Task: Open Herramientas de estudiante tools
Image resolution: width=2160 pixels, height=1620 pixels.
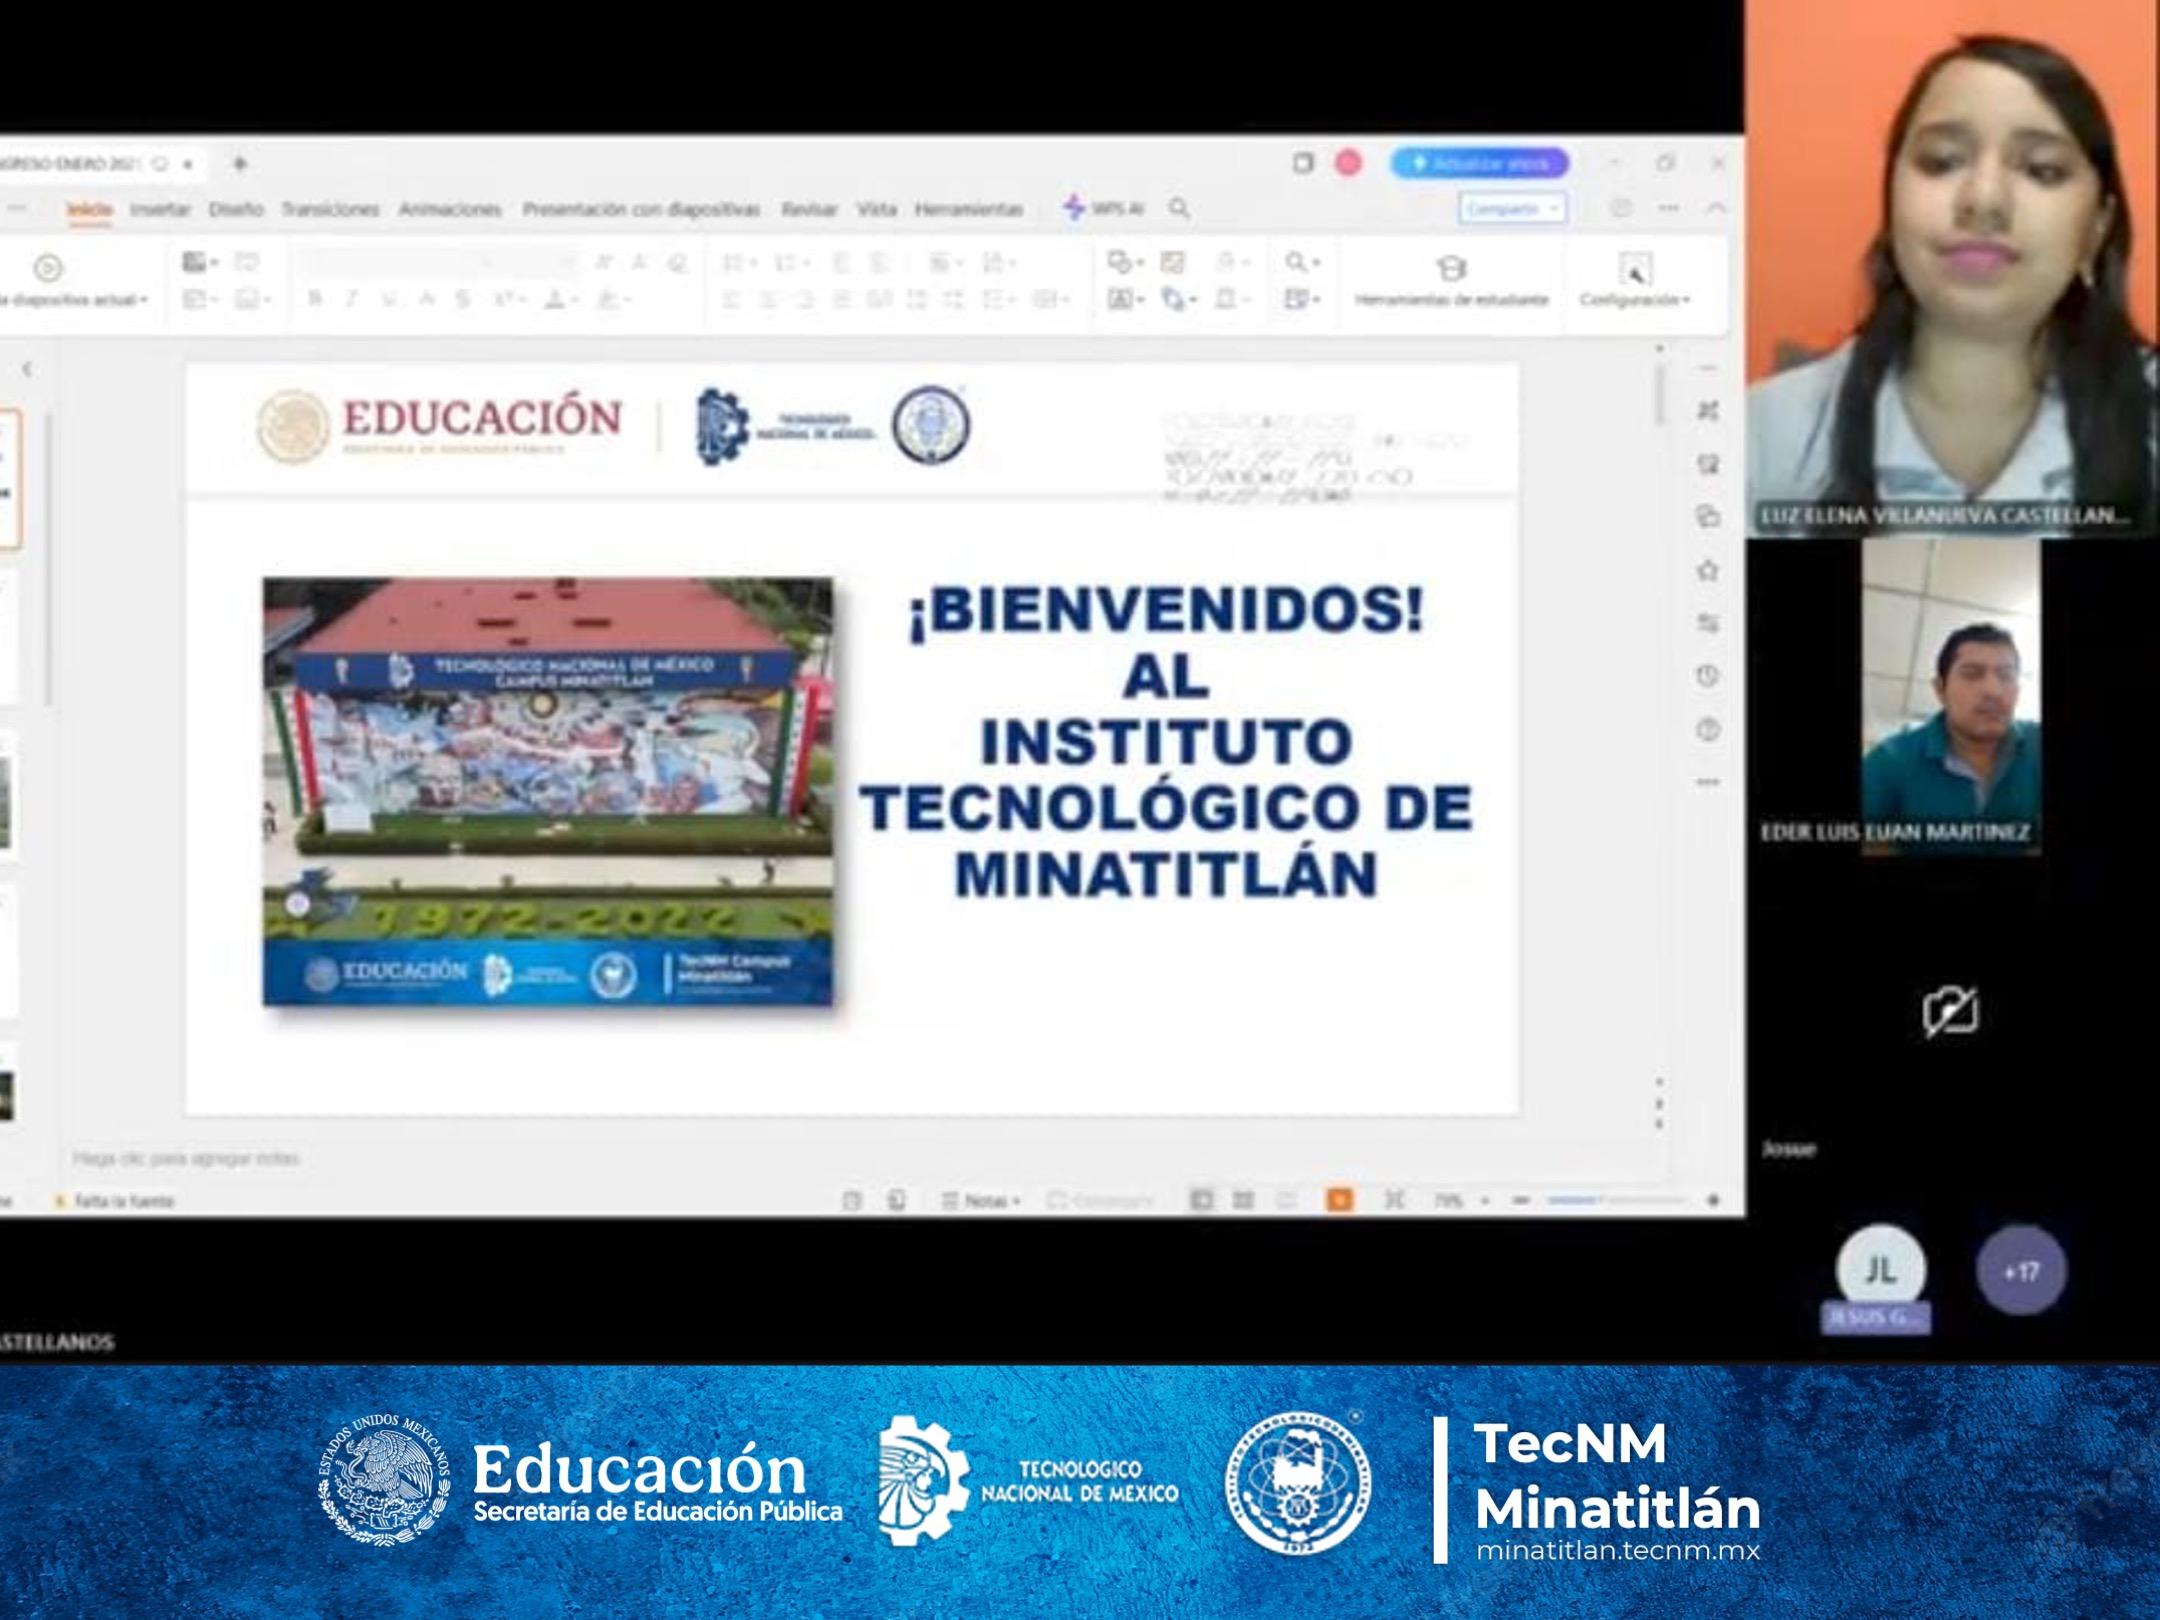Action: point(1451,280)
